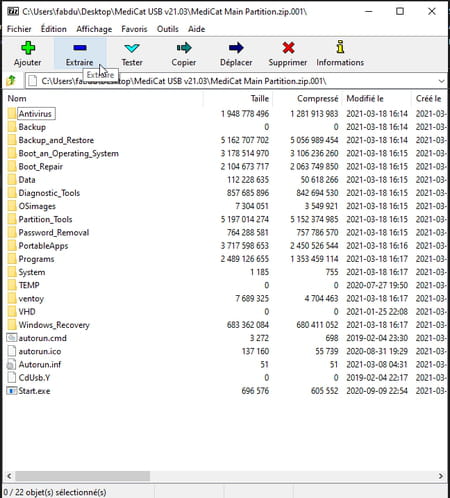The height and width of the screenshot is (498, 450).
Task: Click the modified date 2021-01-25 22:08
Action: click(x=377, y=312)
